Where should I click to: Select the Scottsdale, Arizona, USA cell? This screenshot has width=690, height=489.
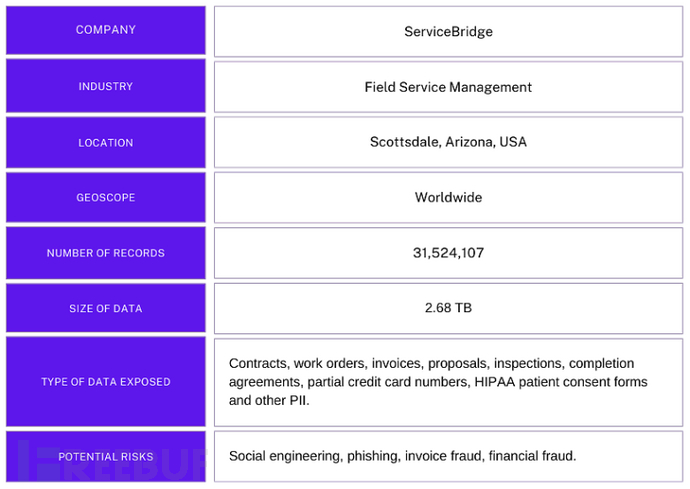(448, 142)
